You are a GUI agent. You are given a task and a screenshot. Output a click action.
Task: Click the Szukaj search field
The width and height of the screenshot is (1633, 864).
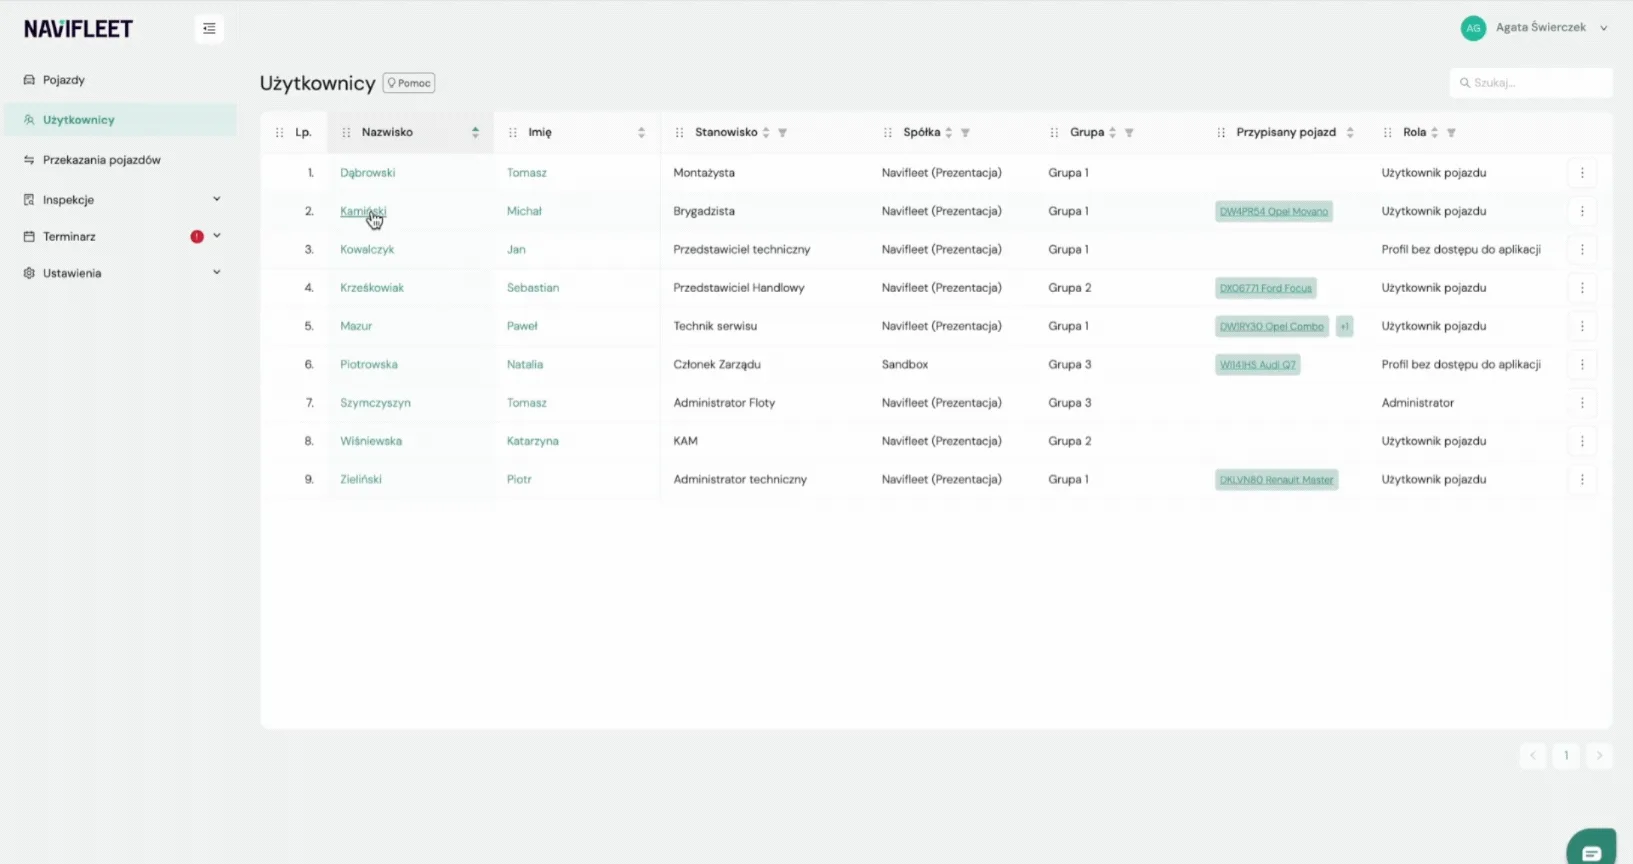tap(1531, 83)
